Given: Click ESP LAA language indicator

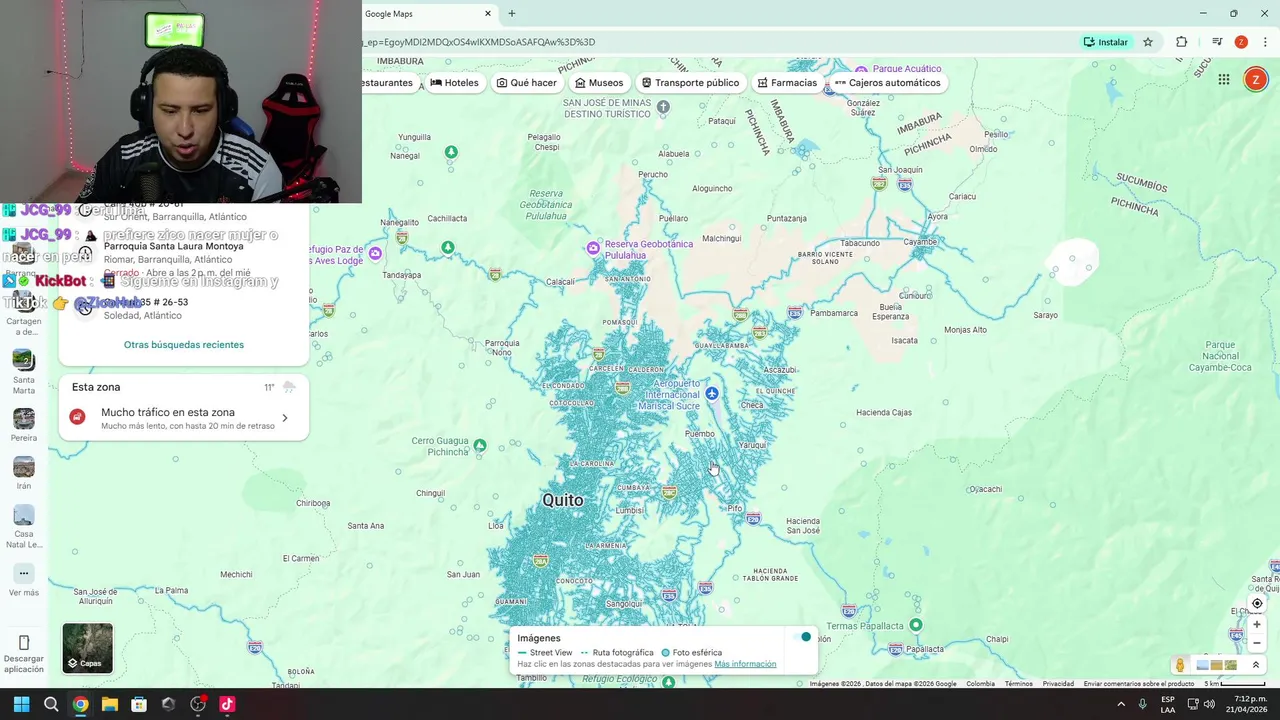Looking at the screenshot, I should (x=1168, y=704).
